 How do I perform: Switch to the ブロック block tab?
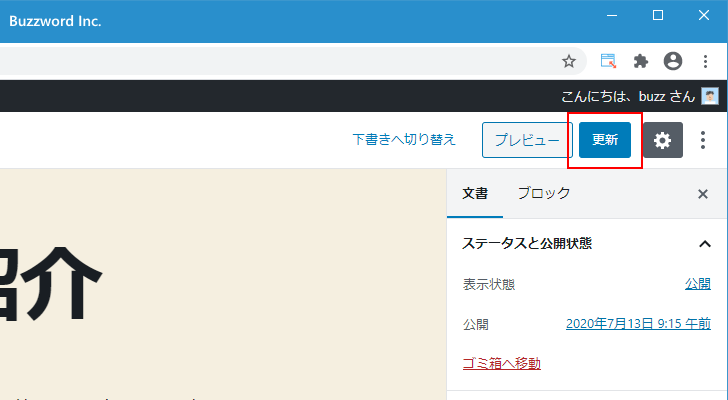pos(544,194)
